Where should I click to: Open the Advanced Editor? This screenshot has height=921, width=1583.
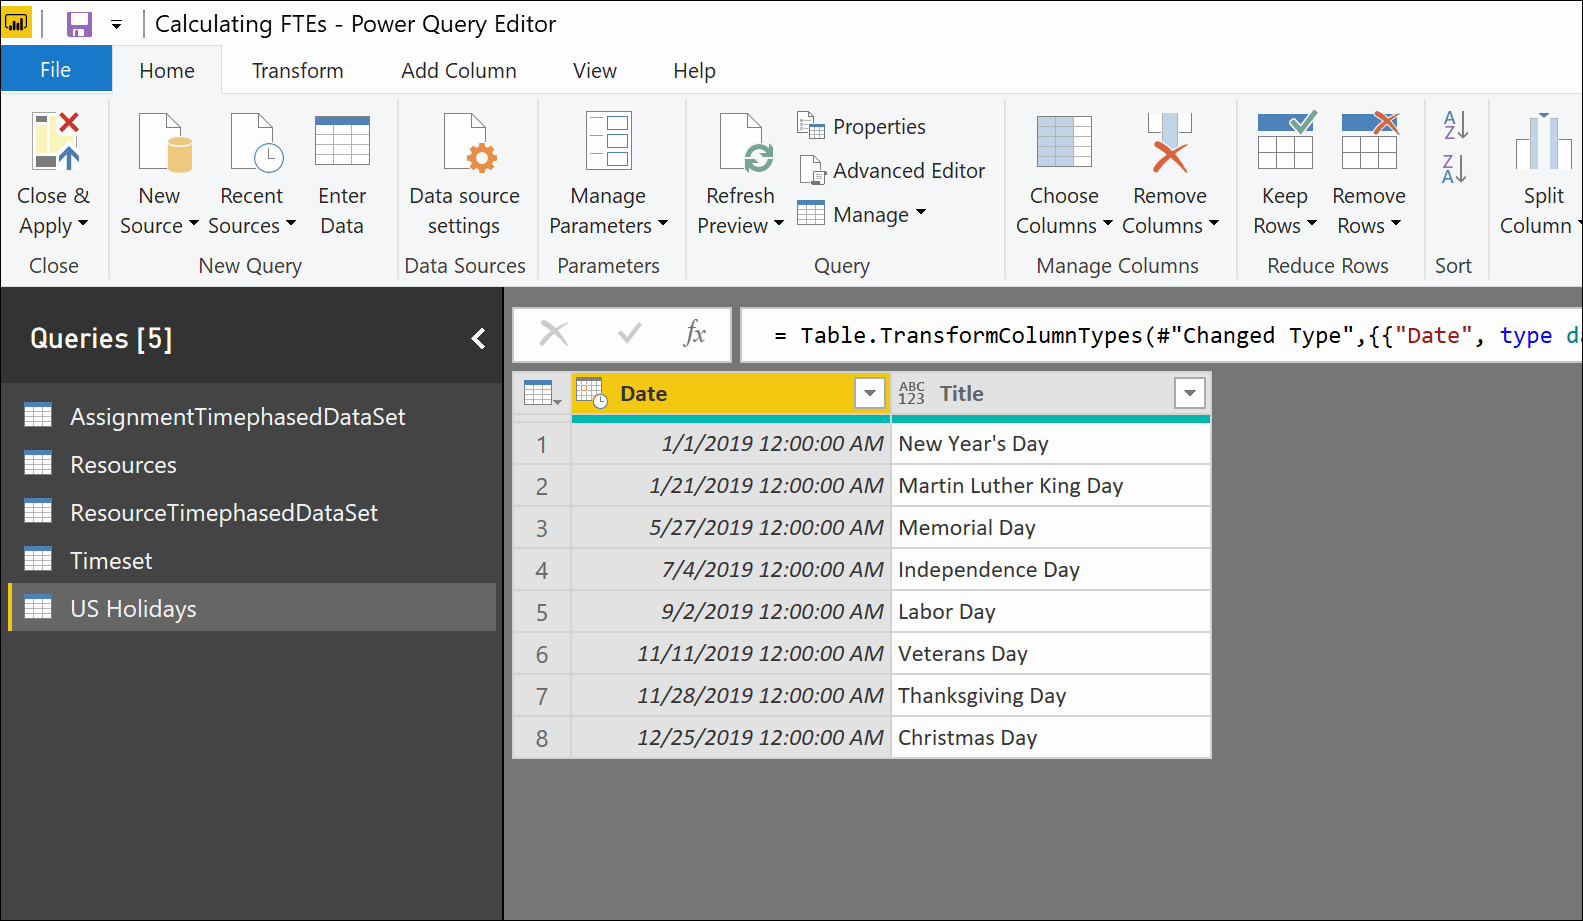(892, 170)
